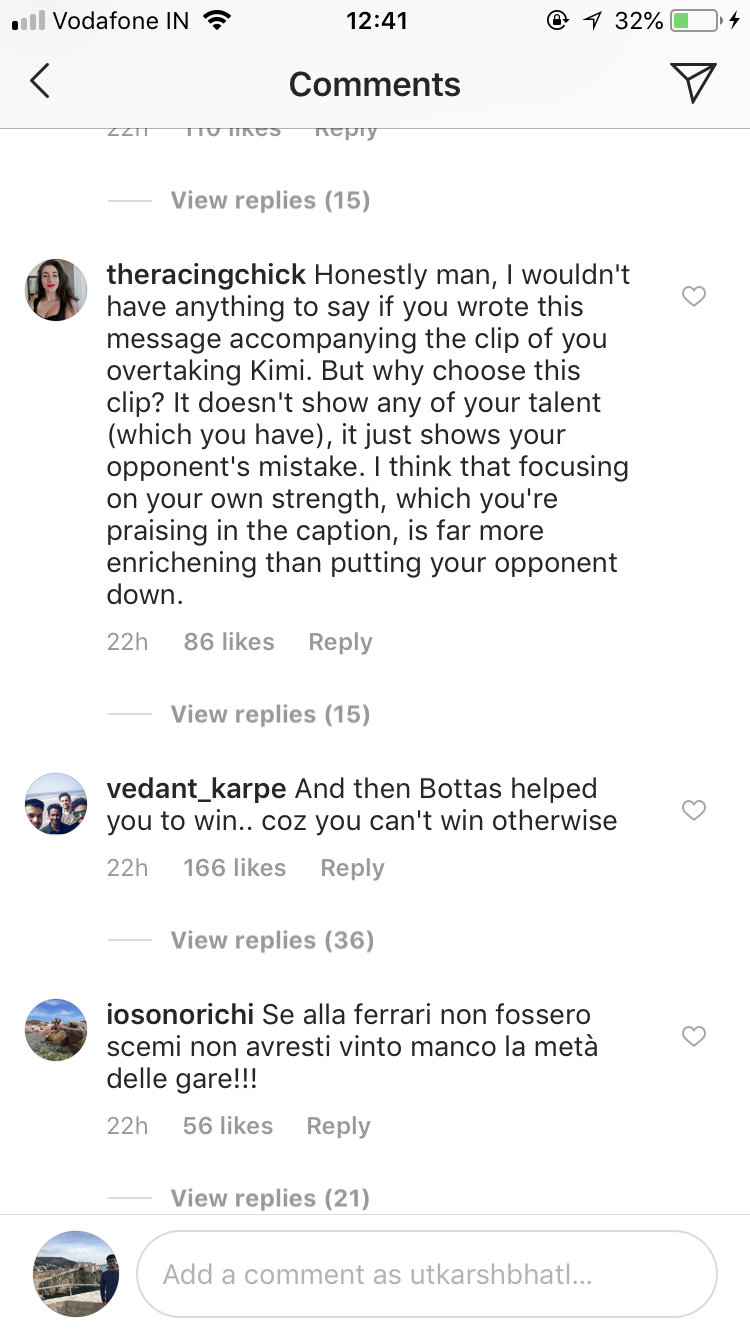Like theracingchick's comment with heart
The height and width of the screenshot is (1334, 750).
coord(693,296)
